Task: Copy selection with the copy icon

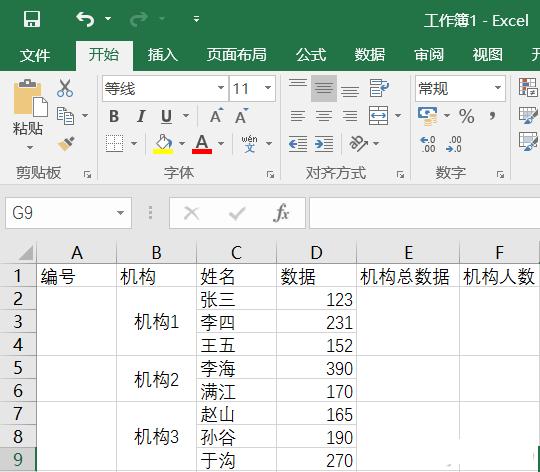Action: click(65, 116)
